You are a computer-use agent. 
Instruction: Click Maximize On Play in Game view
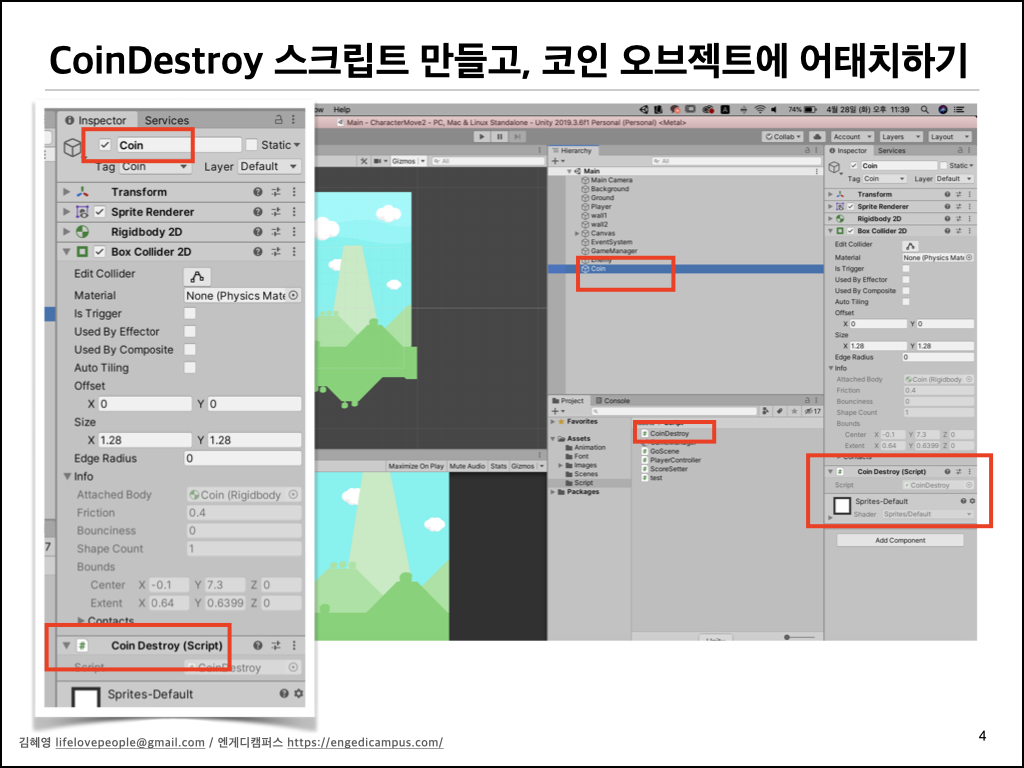point(416,466)
